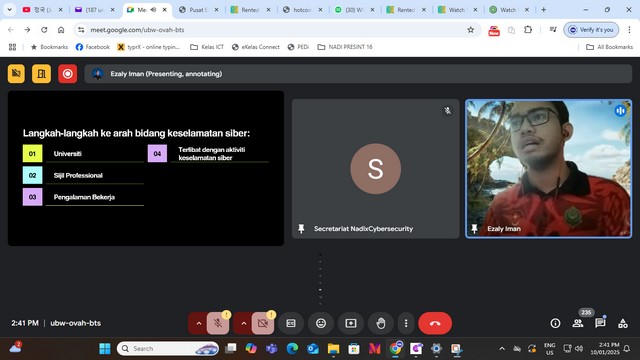The image size is (640, 360).
Task: Go back in browser history
Action: [x=11, y=30]
